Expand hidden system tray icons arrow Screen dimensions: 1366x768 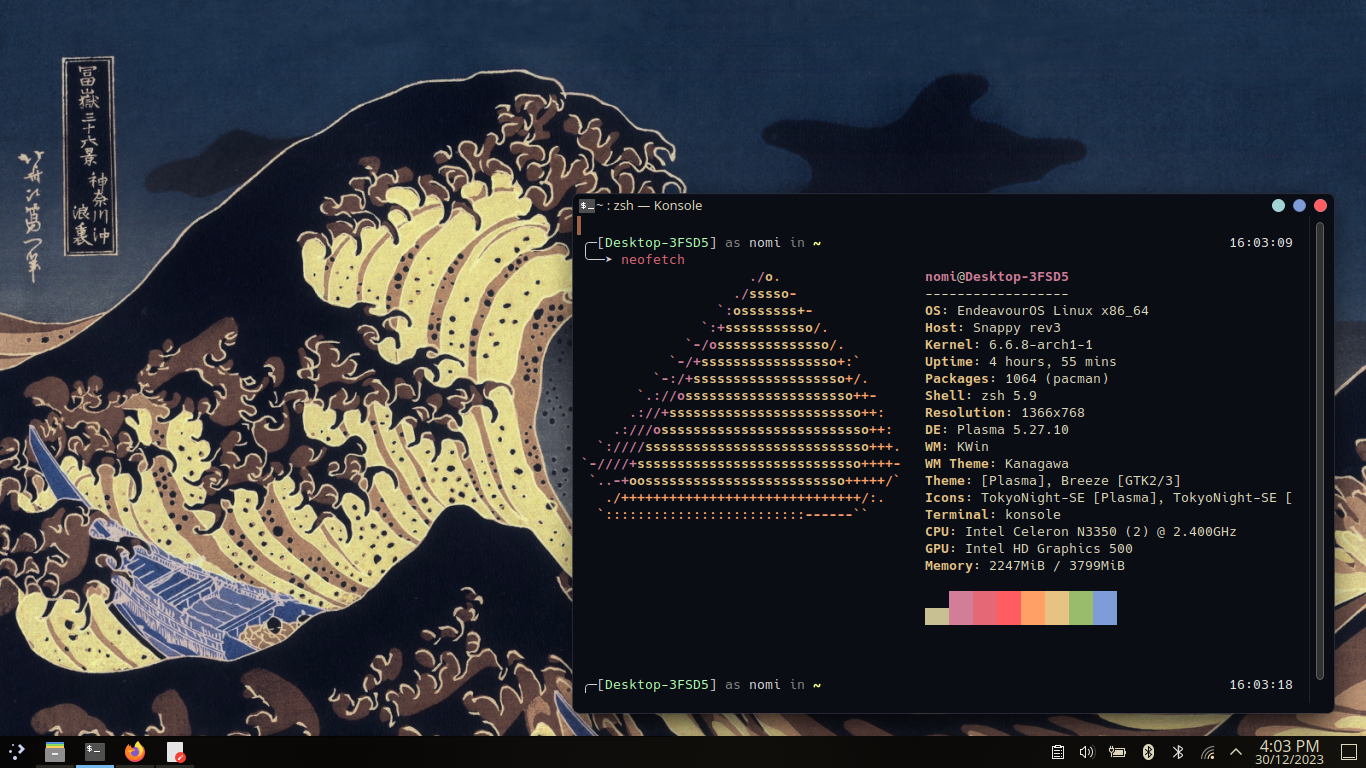click(x=1236, y=752)
